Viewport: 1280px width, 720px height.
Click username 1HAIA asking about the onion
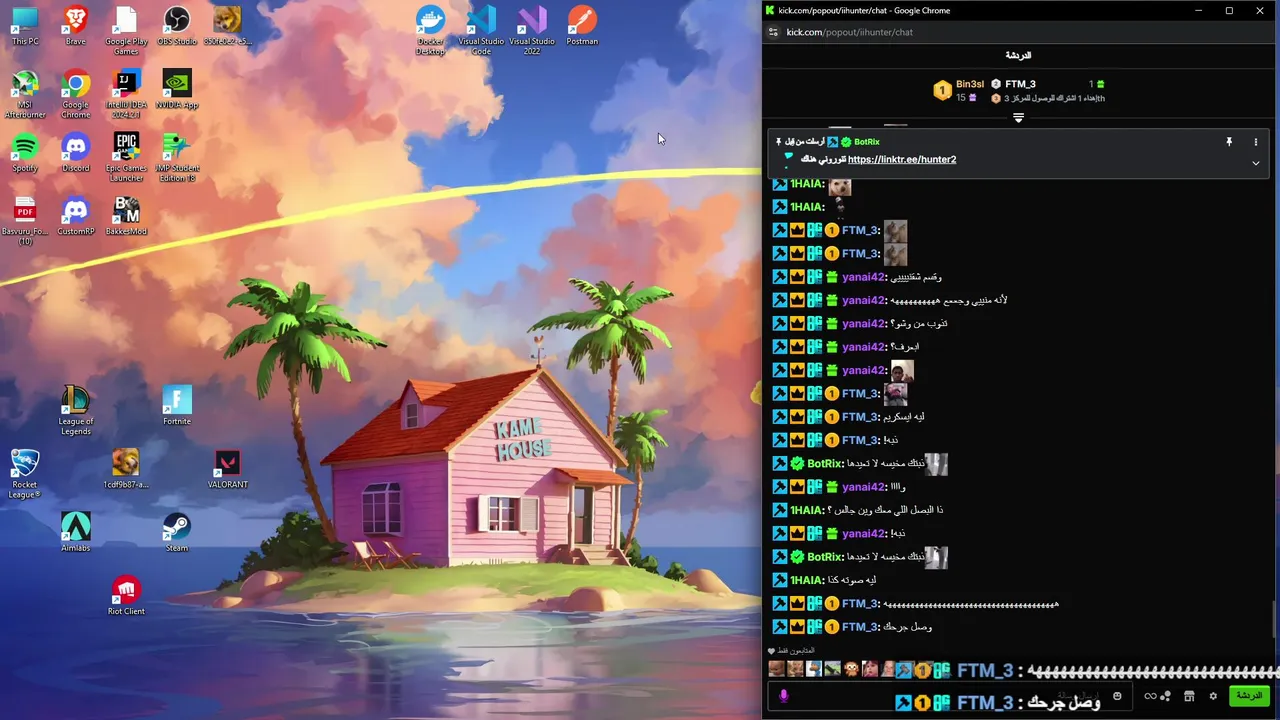(x=807, y=510)
